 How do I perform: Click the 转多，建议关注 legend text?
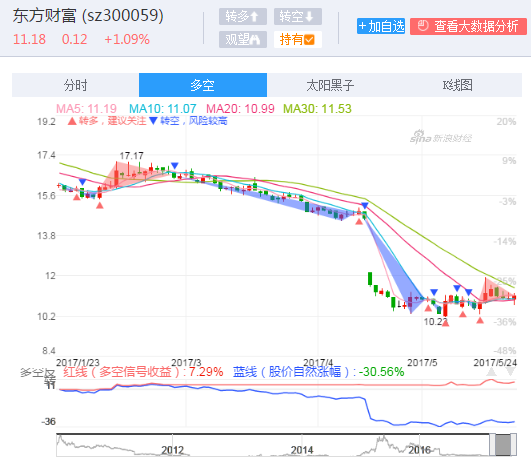click(112, 121)
